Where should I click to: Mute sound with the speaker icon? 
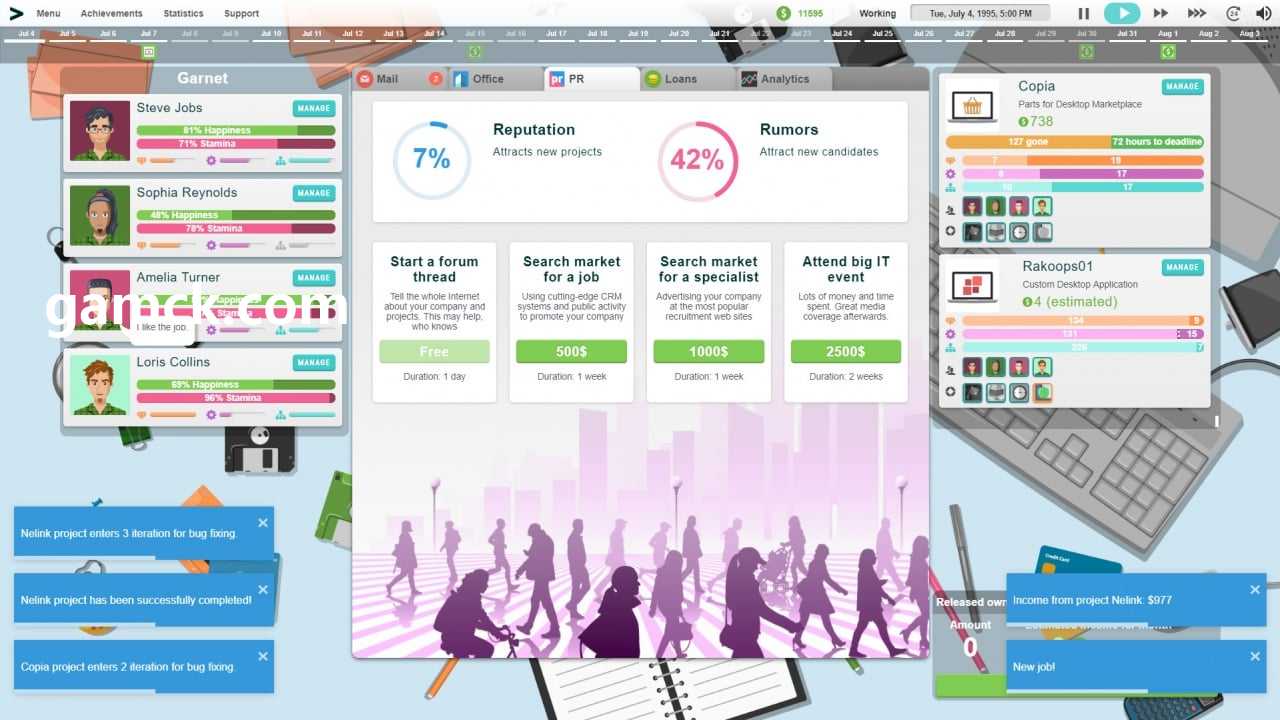[x=1263, y=14]
